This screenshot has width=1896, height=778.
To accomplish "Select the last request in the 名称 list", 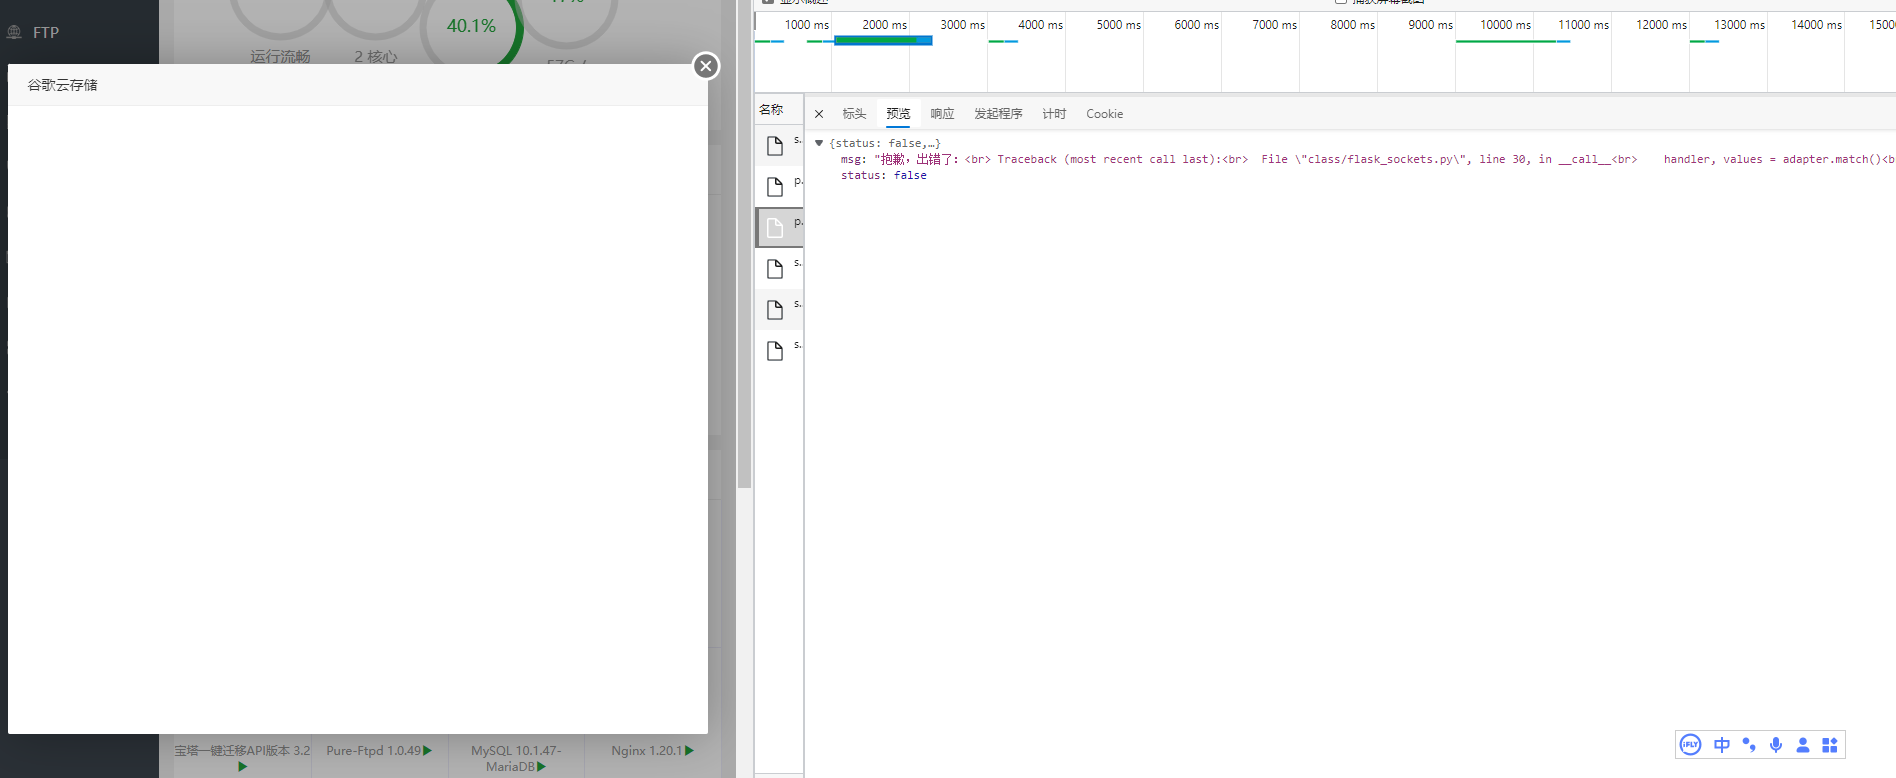I will click(x=779, y=350).
